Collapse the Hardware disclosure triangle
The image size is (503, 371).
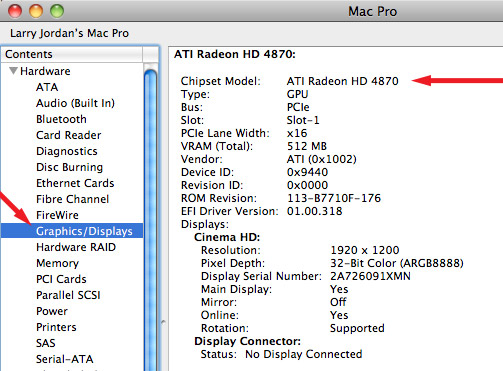click(13, 71)
